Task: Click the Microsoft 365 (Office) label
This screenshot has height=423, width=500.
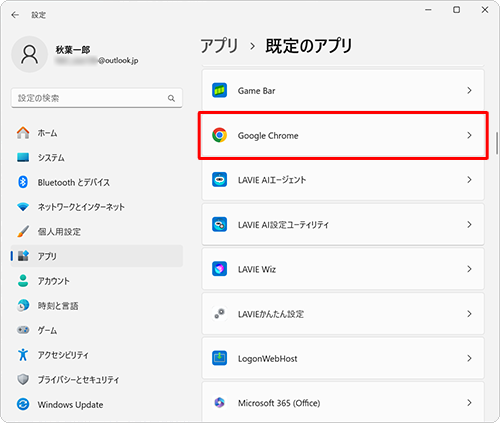Action: click(279, 403)
